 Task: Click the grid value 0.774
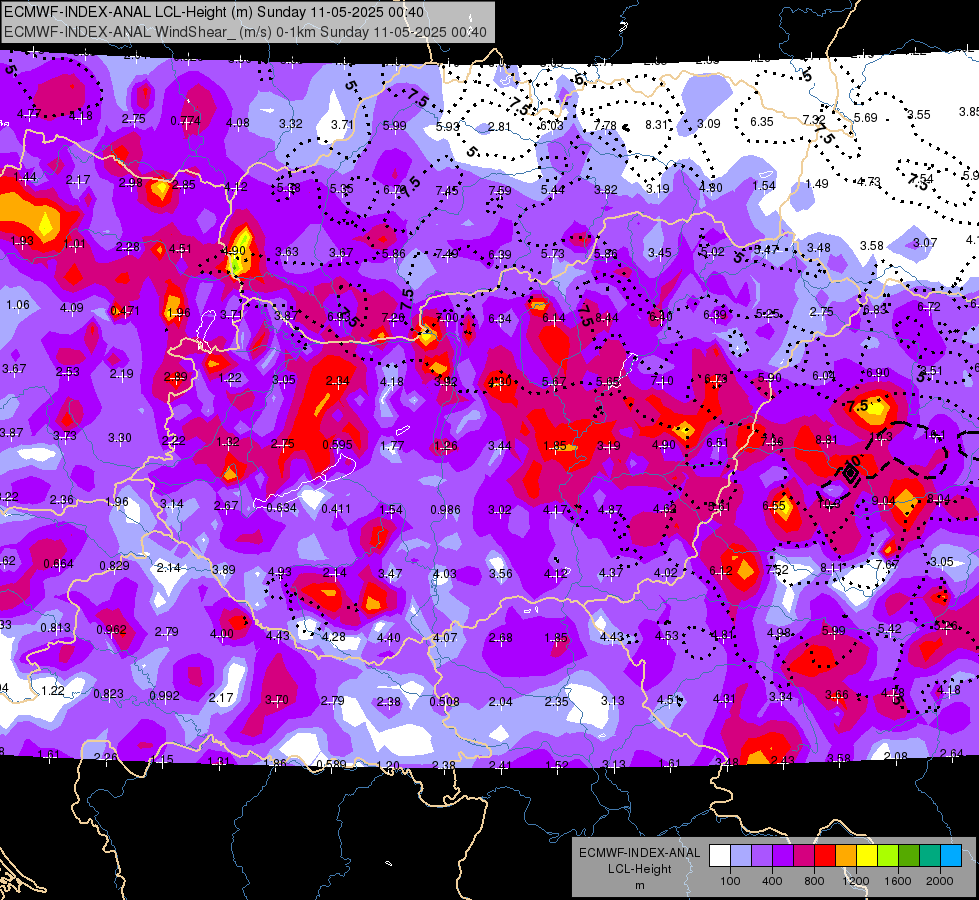(x=185, y=121)
